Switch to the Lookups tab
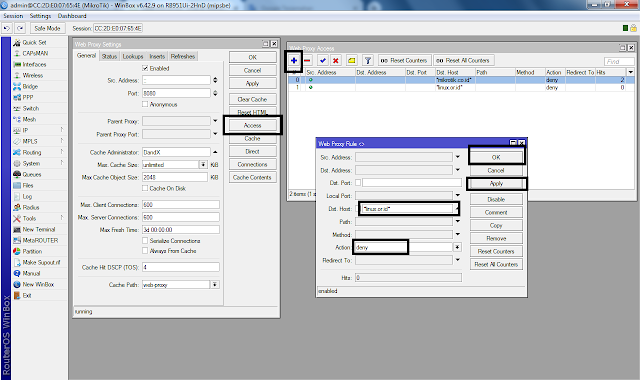The width and height of the screenshot is (640, 380). [x=133, y=56]
